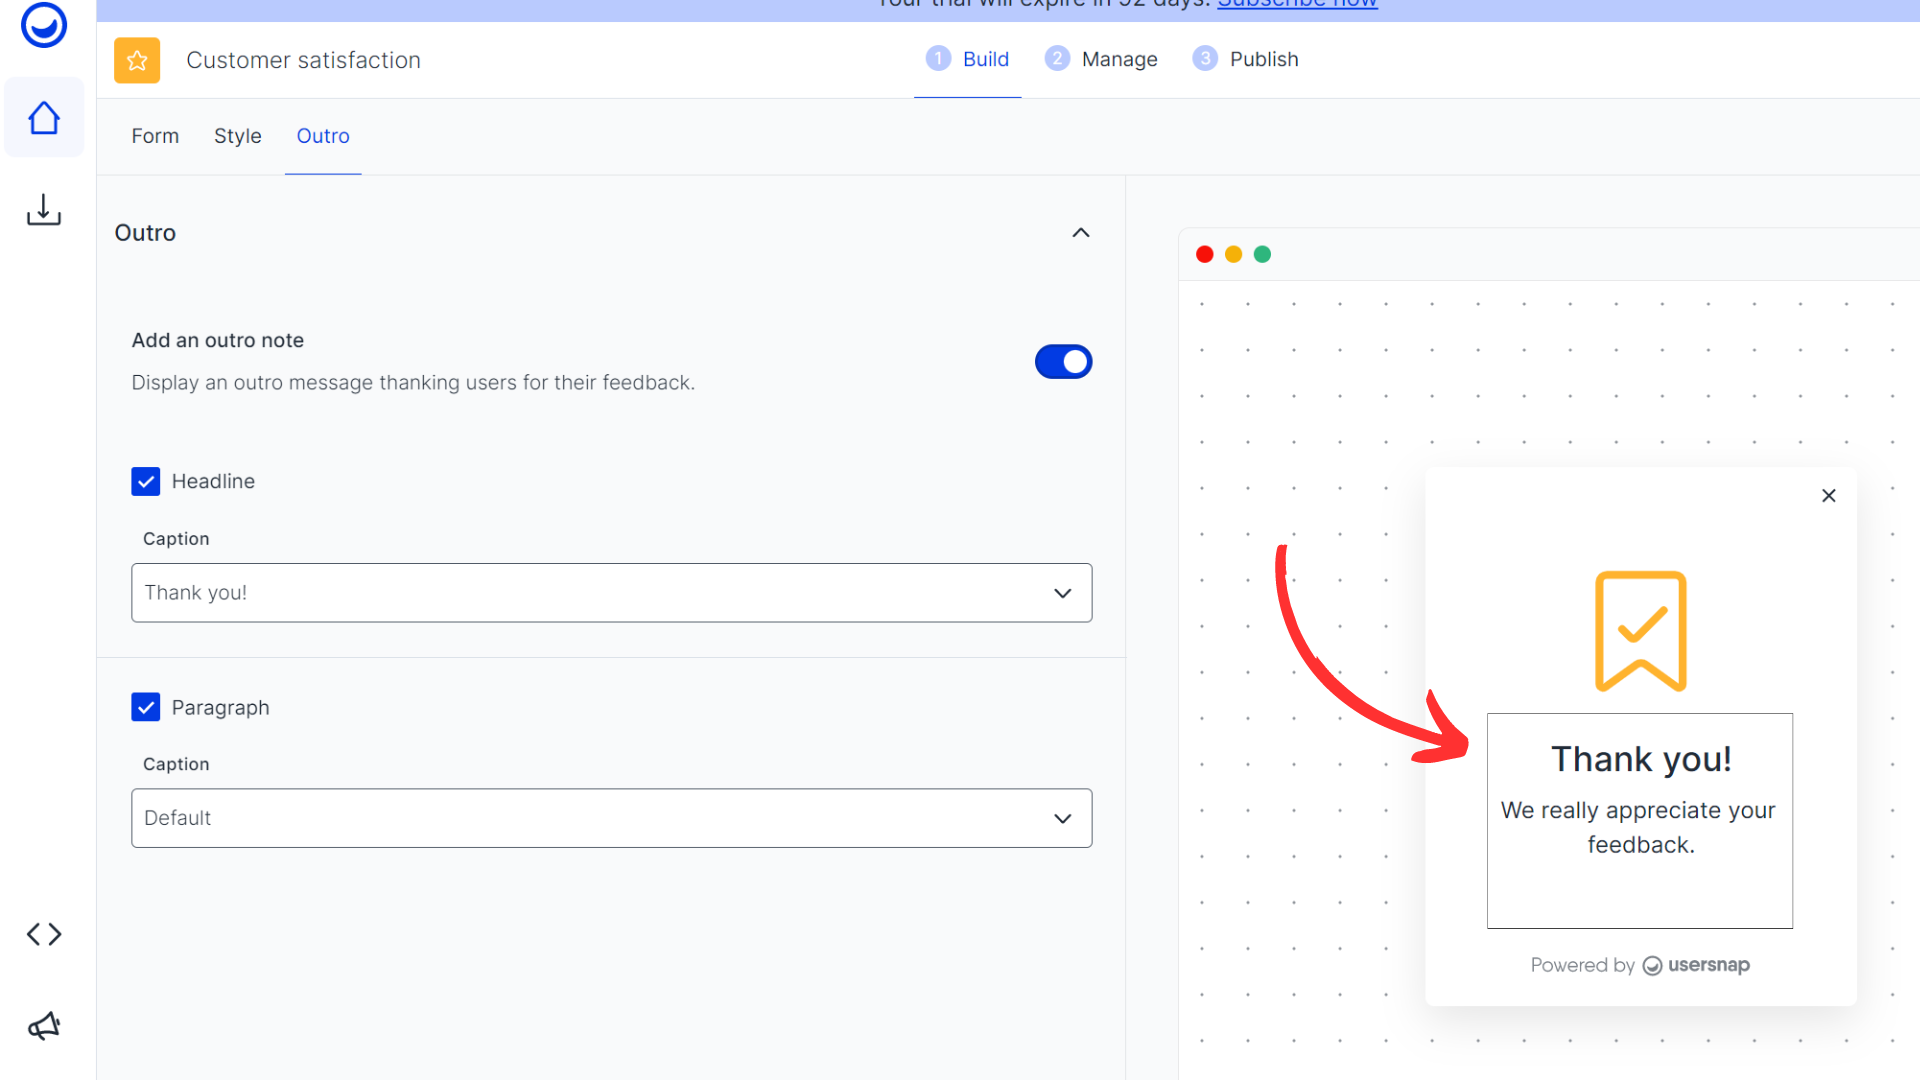
Task: Click the megaphone announcements icon
Action: 44,1026
